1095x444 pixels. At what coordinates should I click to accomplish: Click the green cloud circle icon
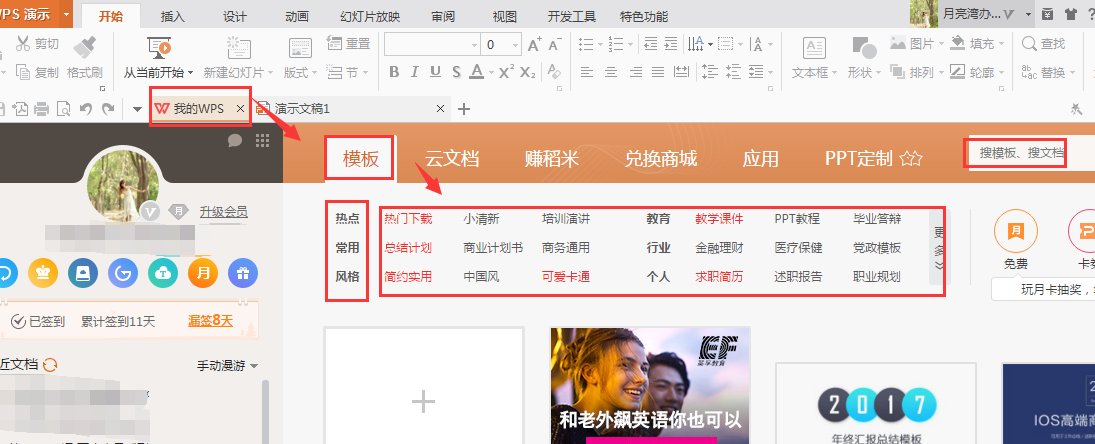(x=163, y=273)
